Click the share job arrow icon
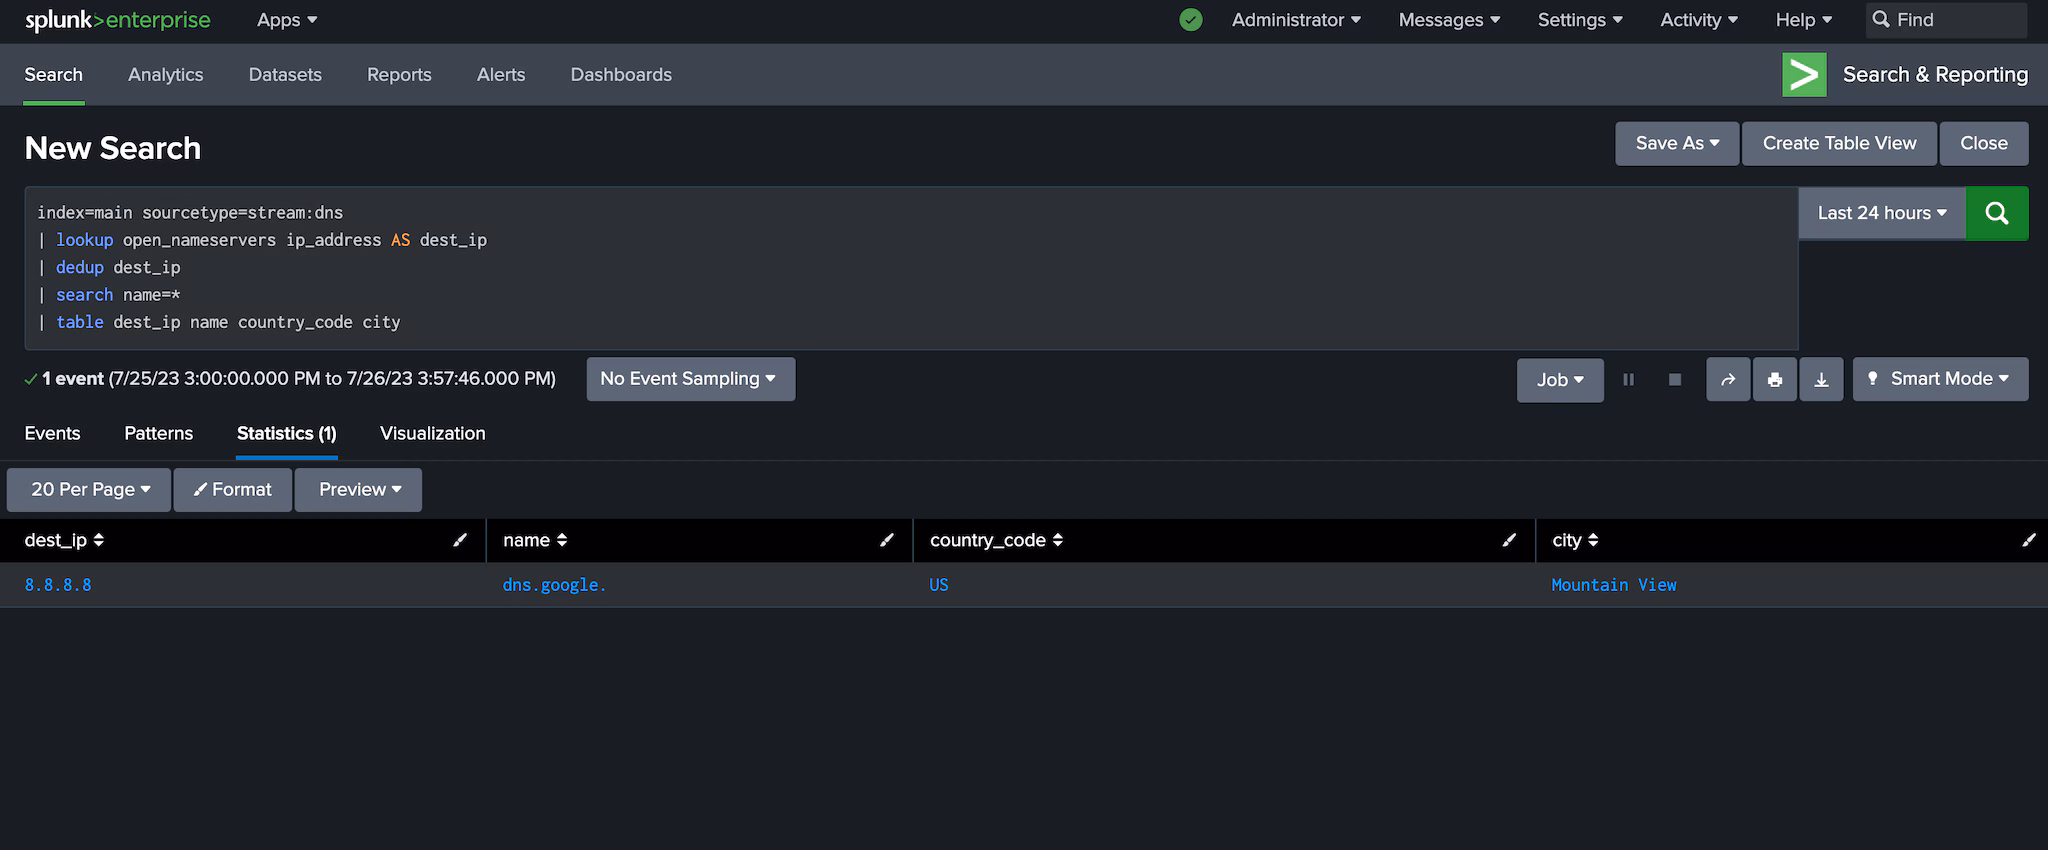The height and width of the screenshot is (850, 2048). pos(1727,380)
